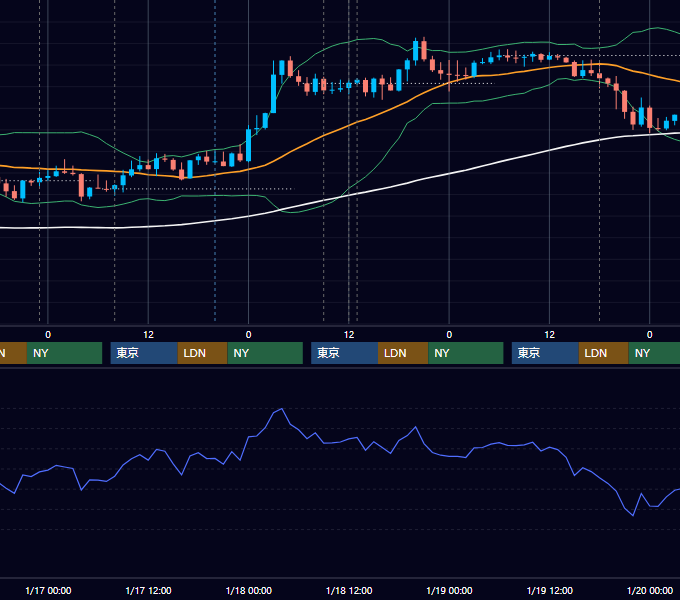The width and height of the screenshot is (680, 600).
Task: Click the 1/17 00:00 date label
Action: [48, 590]
